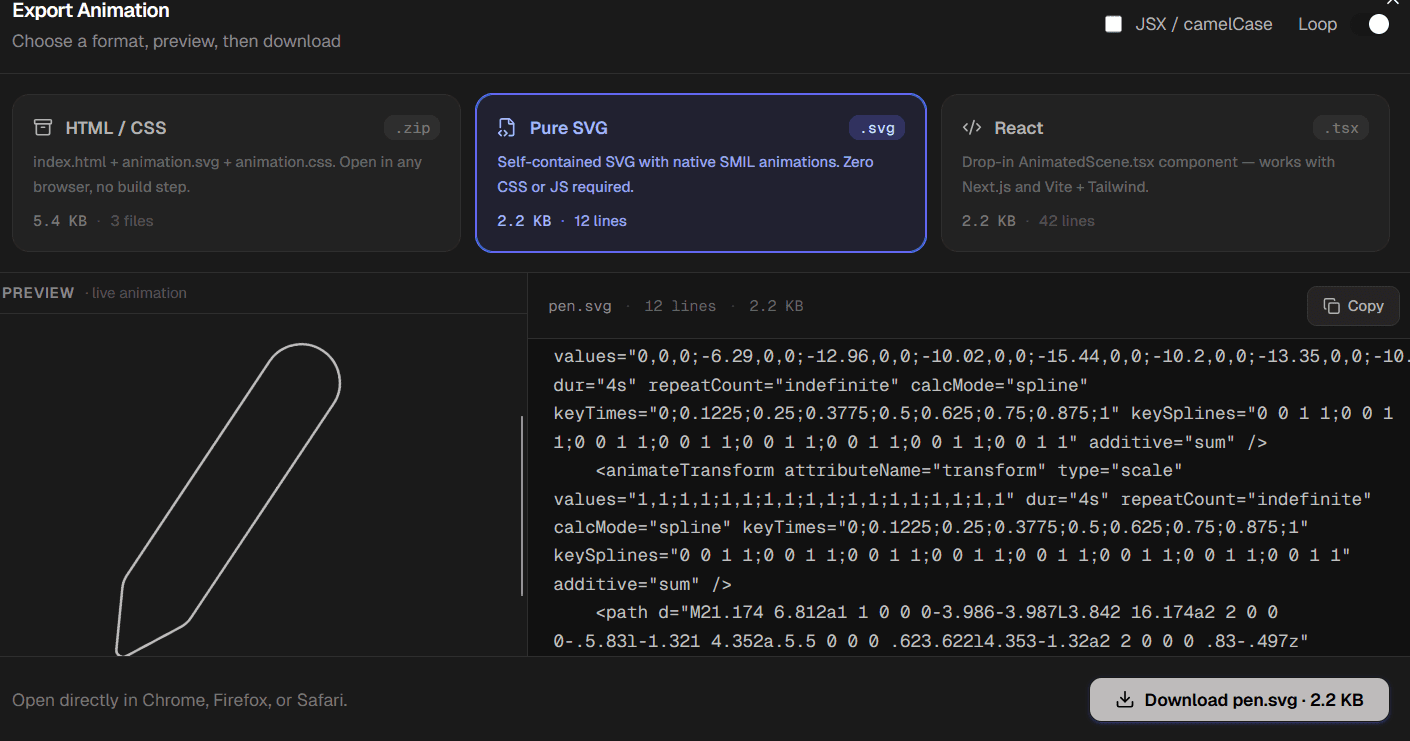Select the Pure SVG export card
This screenshot has width=1410, height=741.
(x=700, y=172)
